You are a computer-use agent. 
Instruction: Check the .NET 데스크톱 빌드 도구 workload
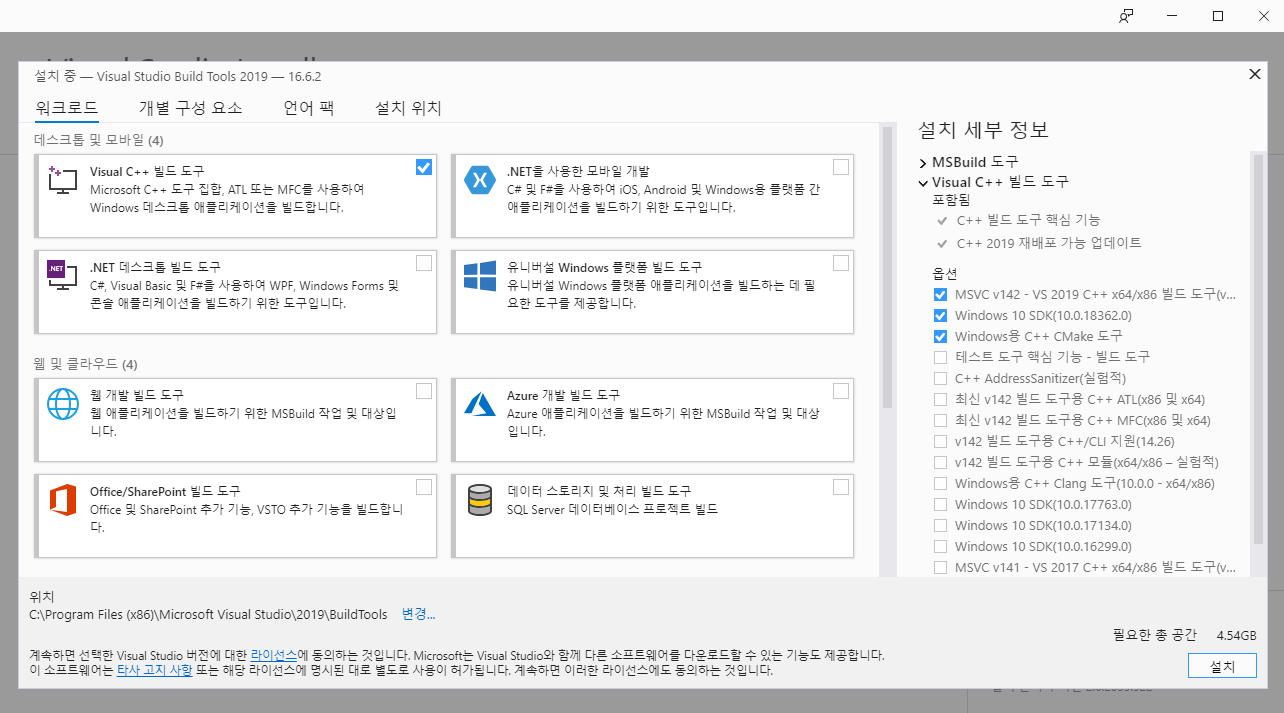(x=424, y=263)
